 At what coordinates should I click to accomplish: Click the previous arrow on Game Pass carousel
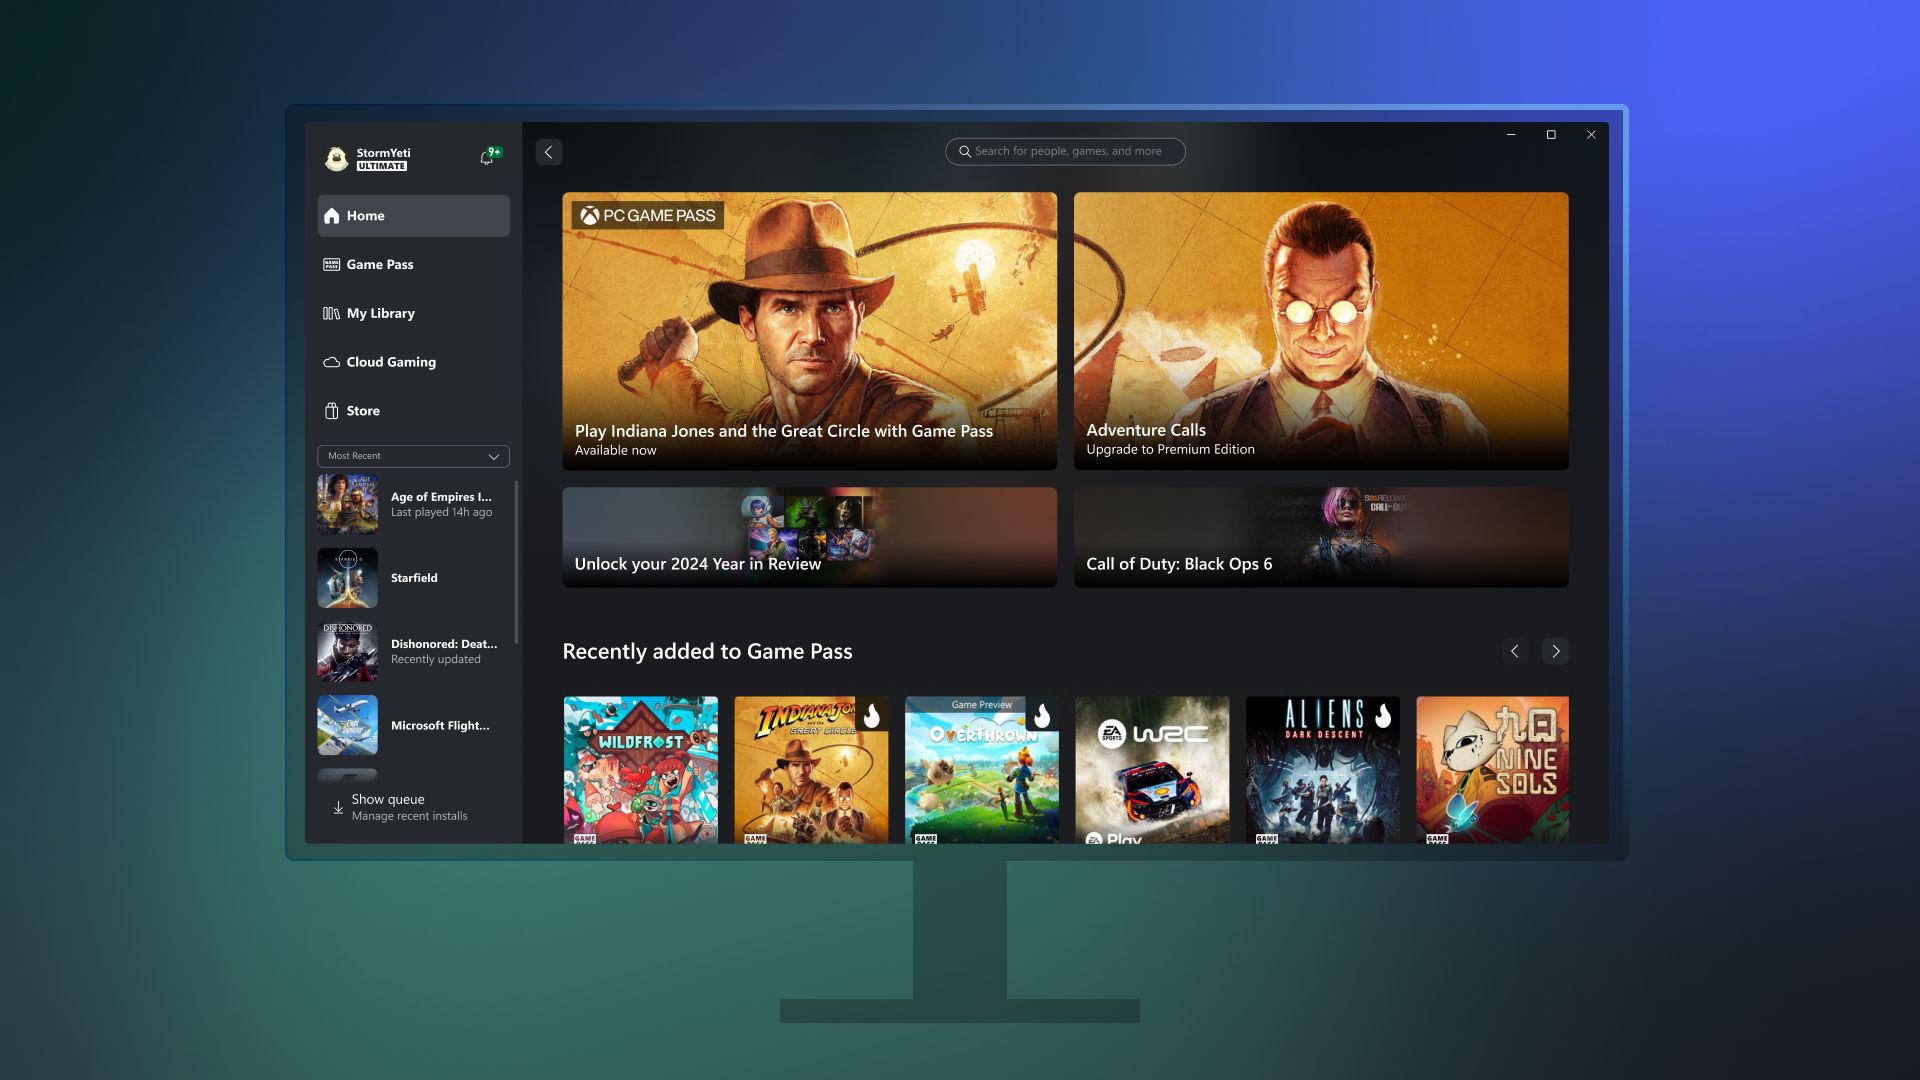1515,651
